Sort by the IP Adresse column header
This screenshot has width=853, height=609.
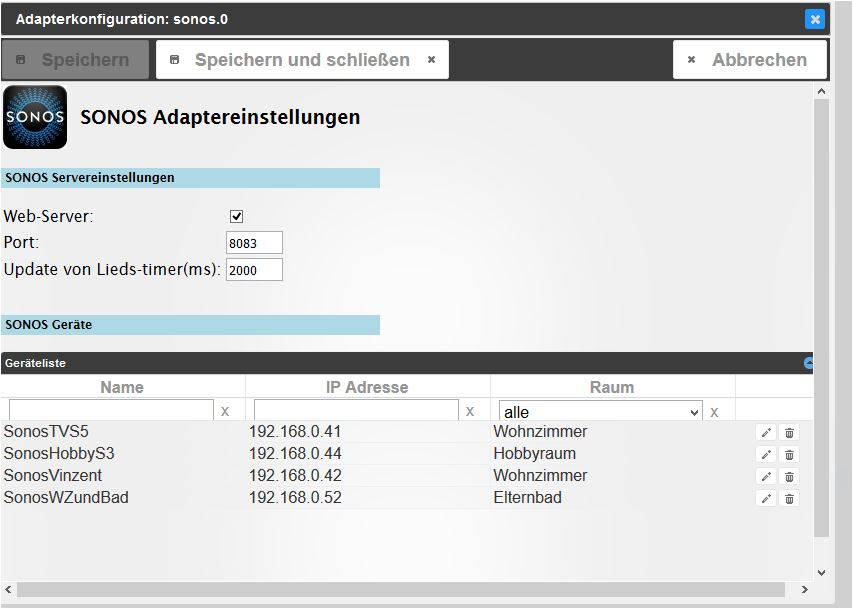point(367,387)
